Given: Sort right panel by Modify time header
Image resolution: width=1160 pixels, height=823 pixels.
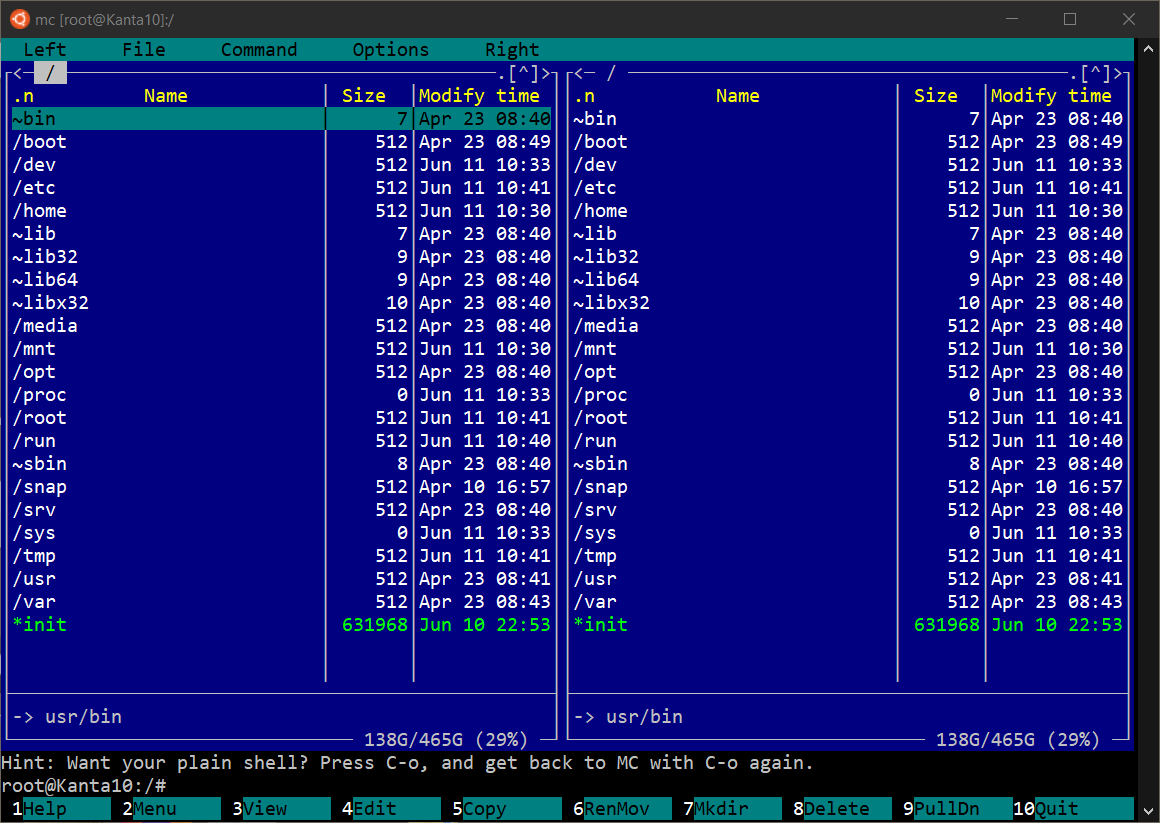Looking at the screenshot, I should [1051, 96].
